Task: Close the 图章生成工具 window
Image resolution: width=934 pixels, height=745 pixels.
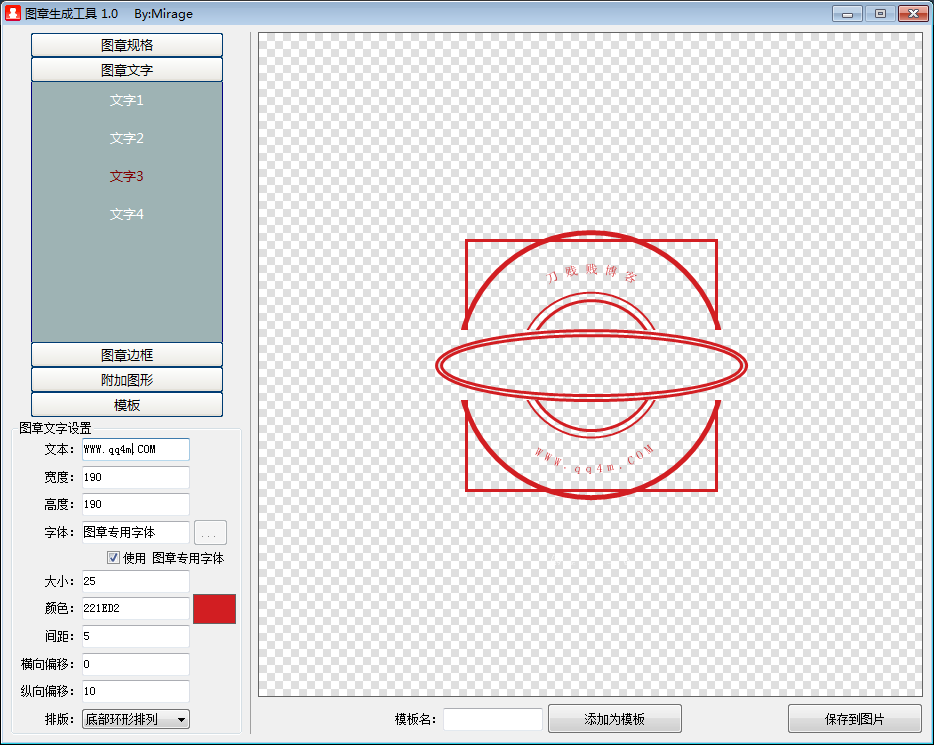Action: pos(913,13)
